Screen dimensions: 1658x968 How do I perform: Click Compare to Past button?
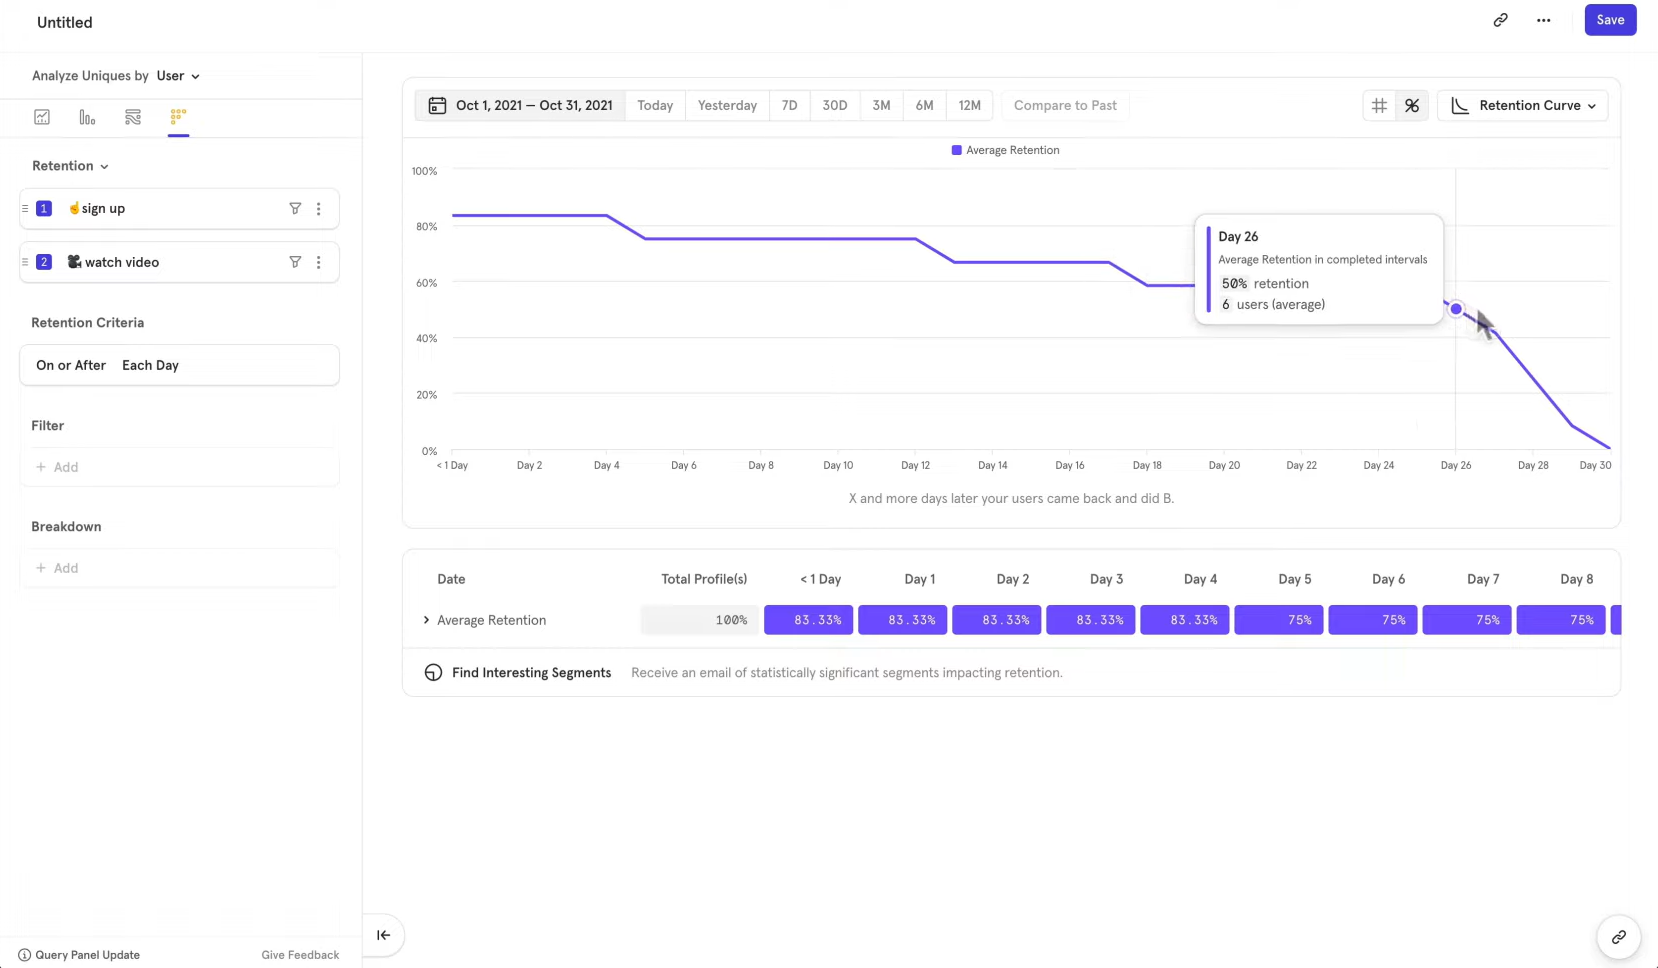pos(1065,105)
